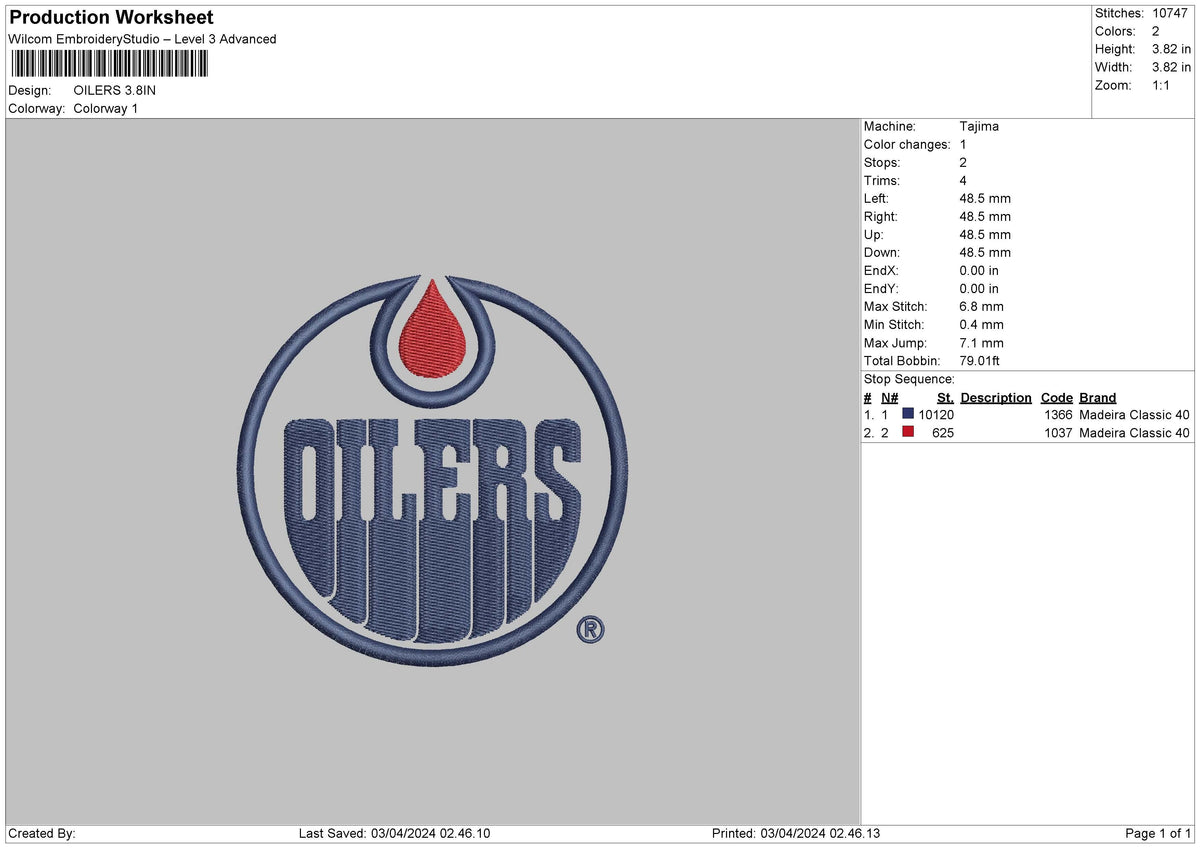Image resolution: width=1200 pixels, height=848 pixels.
Task: Click the 'Colorway 1' value
Action: [x=106, y=108]
